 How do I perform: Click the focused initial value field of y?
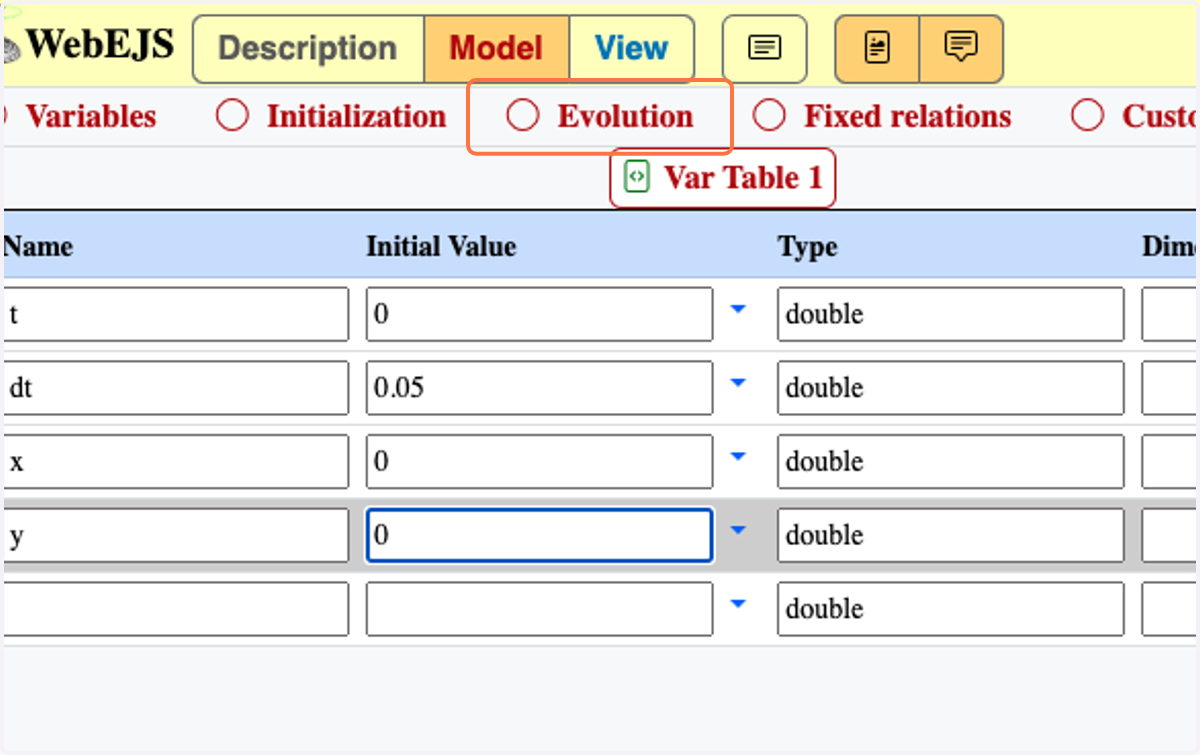[539, 535]
